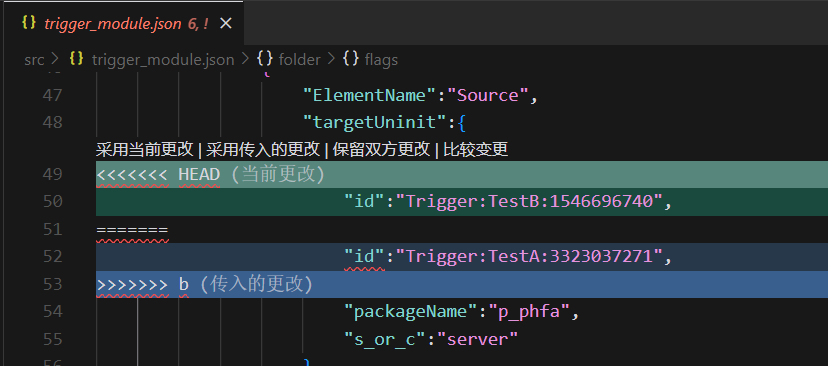Click the src breadcrumb segment
The height and width of the screenshot is (366, 828).
pyautogui.click(x=34, y=60)
